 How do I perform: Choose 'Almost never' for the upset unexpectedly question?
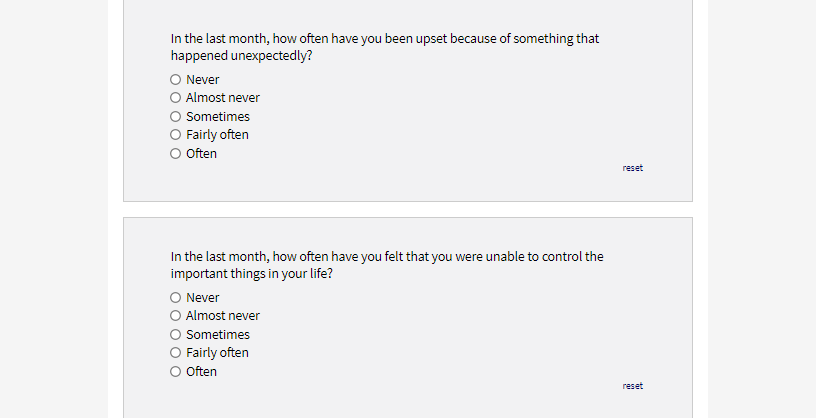(x=175, y=98)
